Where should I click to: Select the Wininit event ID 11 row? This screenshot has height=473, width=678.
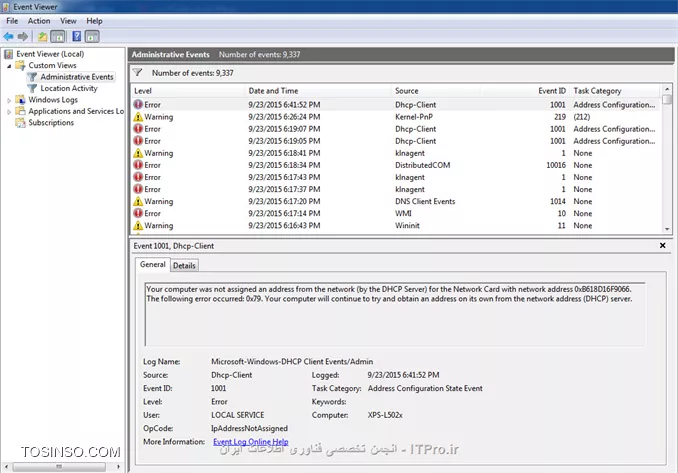click(x=396, y=226)
